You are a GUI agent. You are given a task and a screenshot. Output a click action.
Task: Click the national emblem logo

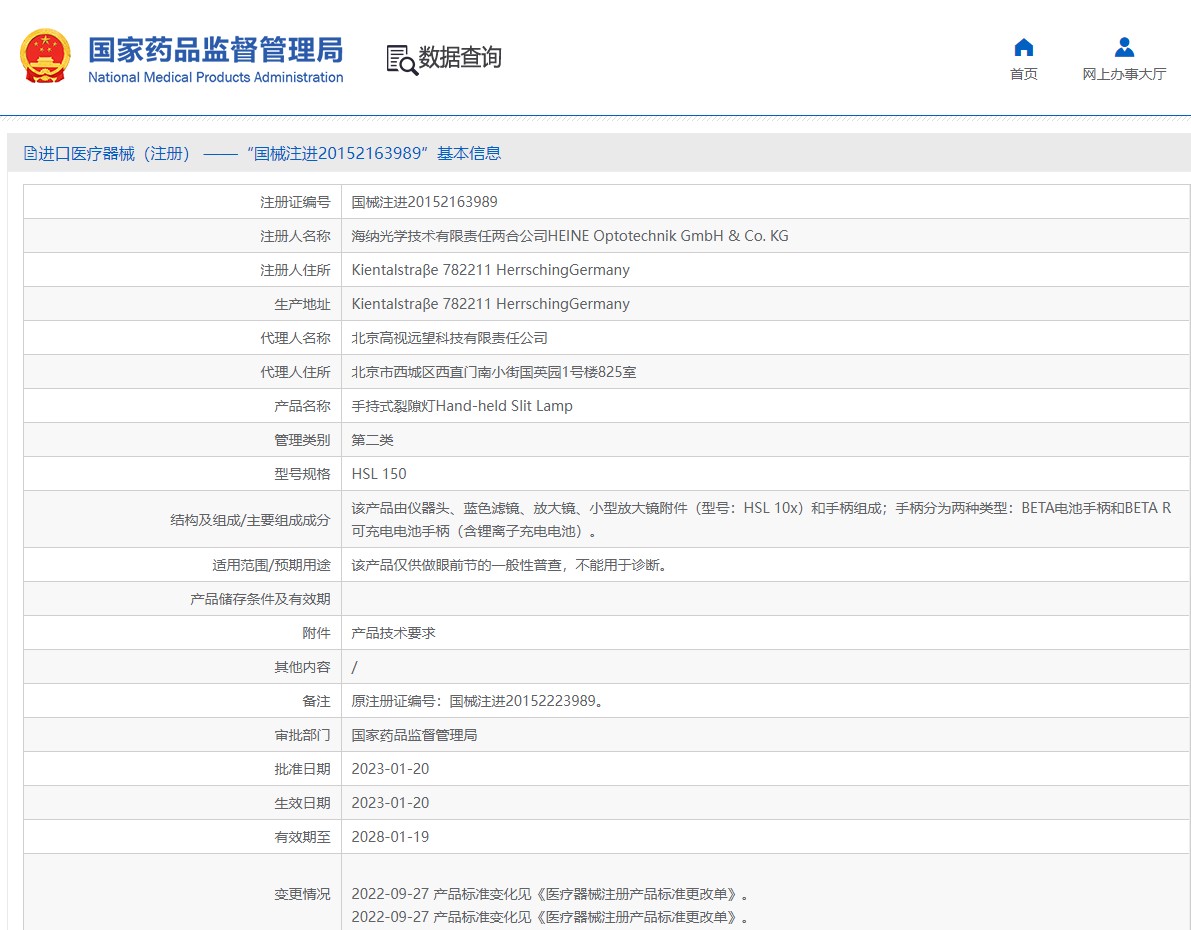coord(45,56)
